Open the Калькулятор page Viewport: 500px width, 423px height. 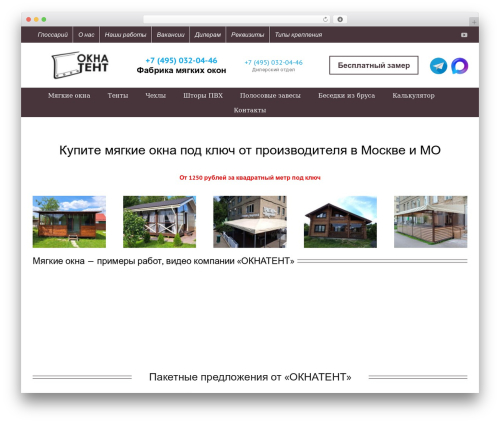413,96
